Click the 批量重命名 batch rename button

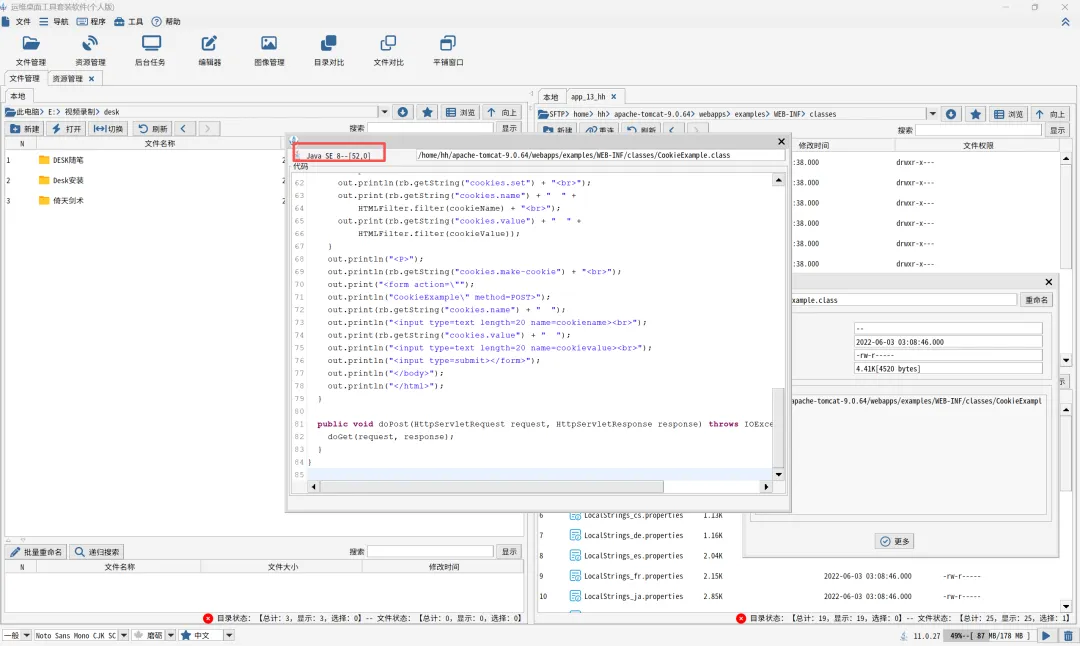click(36, 552)
